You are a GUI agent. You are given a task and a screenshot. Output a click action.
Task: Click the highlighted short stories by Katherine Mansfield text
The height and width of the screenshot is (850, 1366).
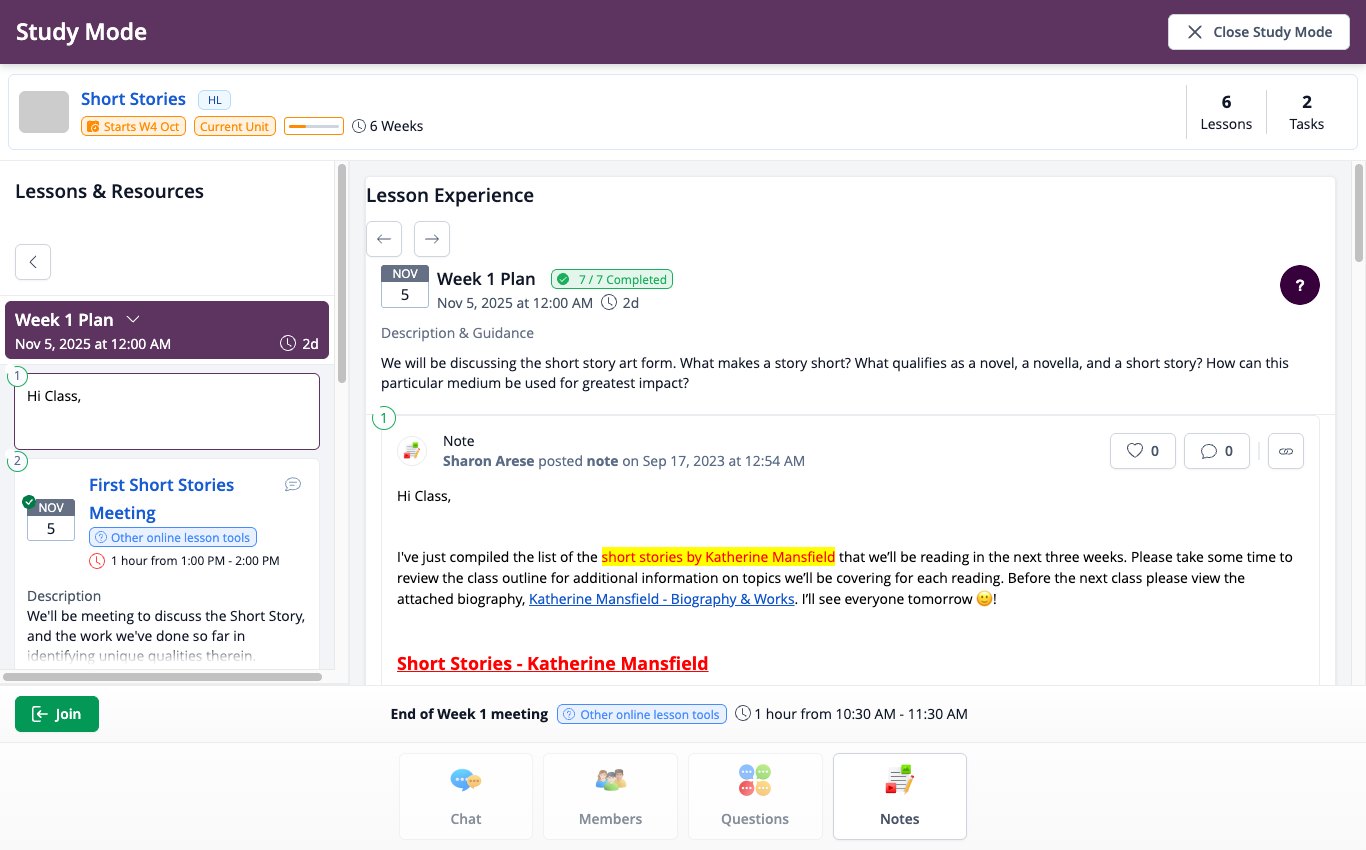pos(718,557)
